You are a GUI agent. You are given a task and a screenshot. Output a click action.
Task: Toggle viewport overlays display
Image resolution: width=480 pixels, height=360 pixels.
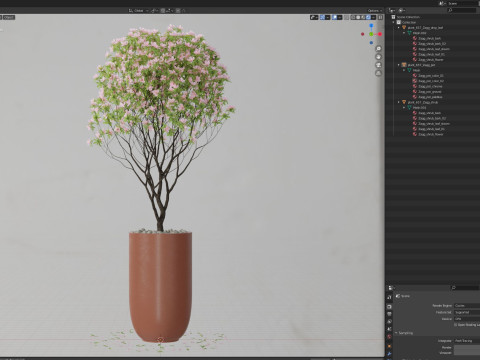[334, 17]
